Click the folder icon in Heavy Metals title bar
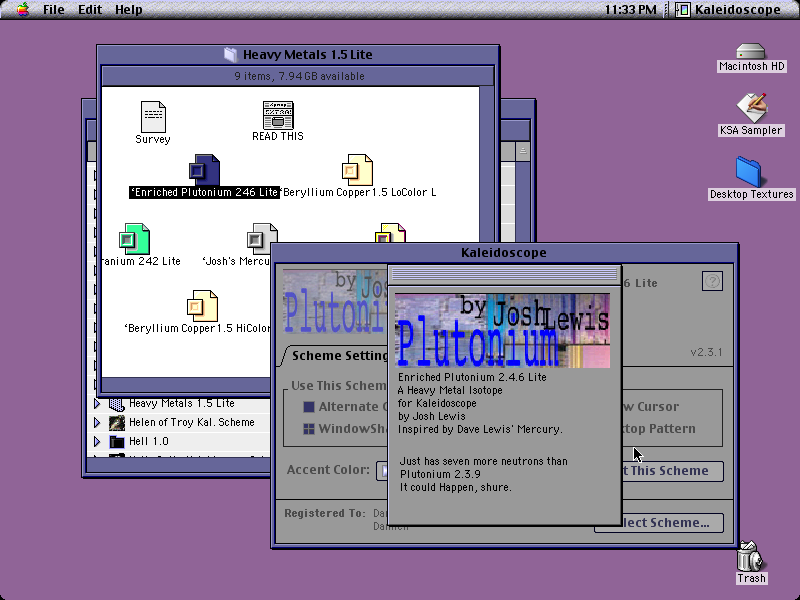 pos(231,54)
